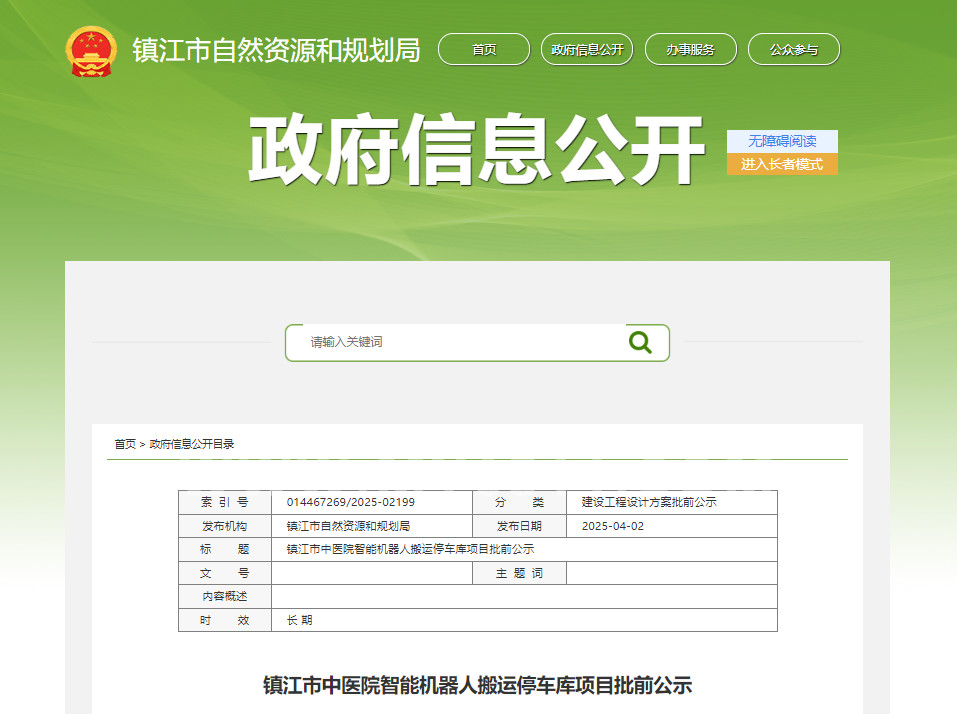Click the publish date 2025-04-02
This screenshot has height=714, width=957.
613,526
